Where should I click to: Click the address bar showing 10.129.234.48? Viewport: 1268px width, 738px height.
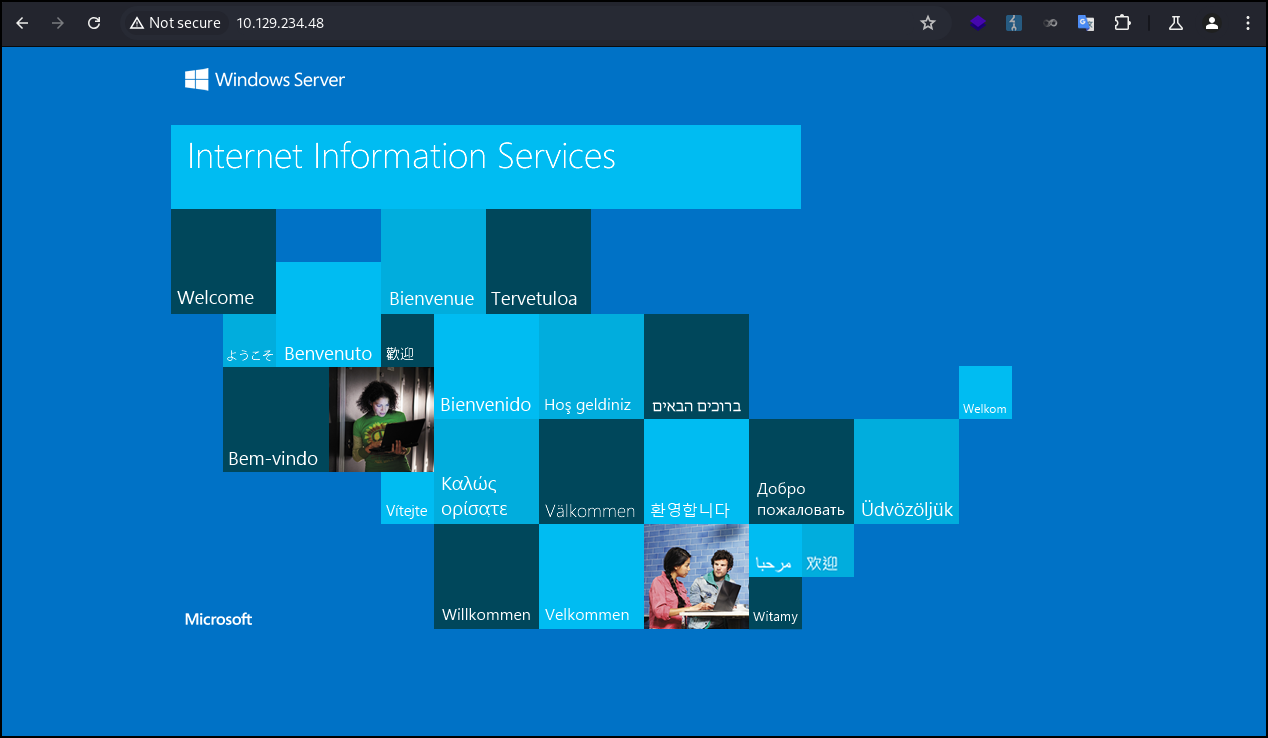coord(500,23)
